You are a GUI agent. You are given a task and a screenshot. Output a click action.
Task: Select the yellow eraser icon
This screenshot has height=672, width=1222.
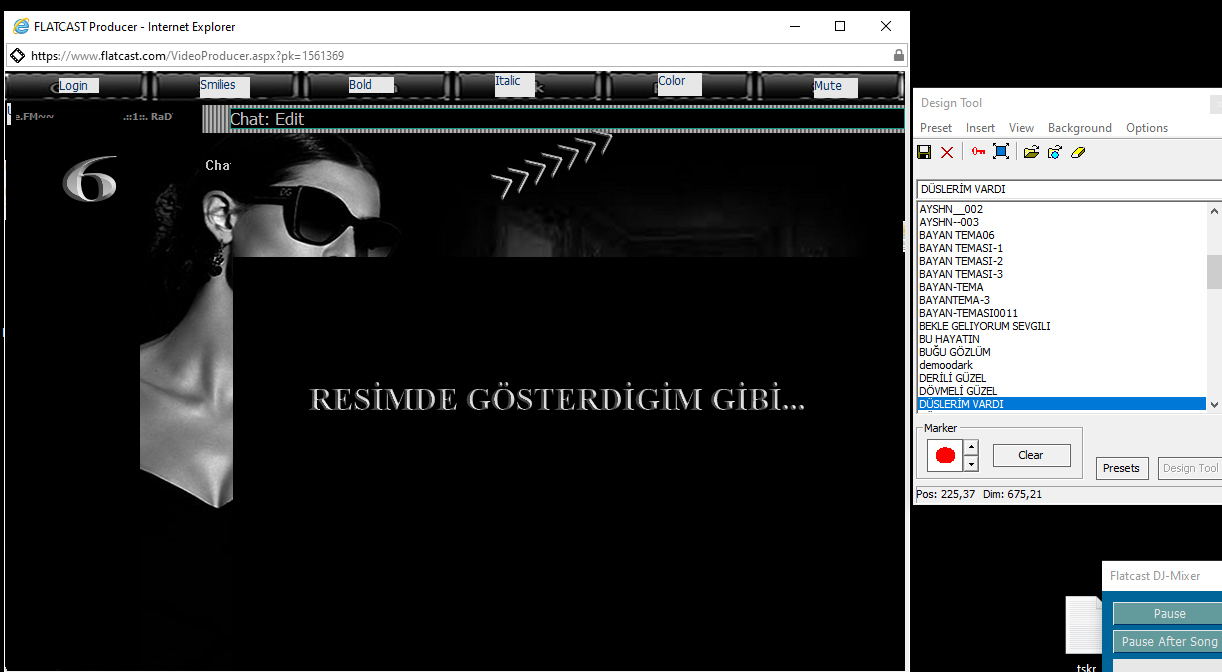1077,152
